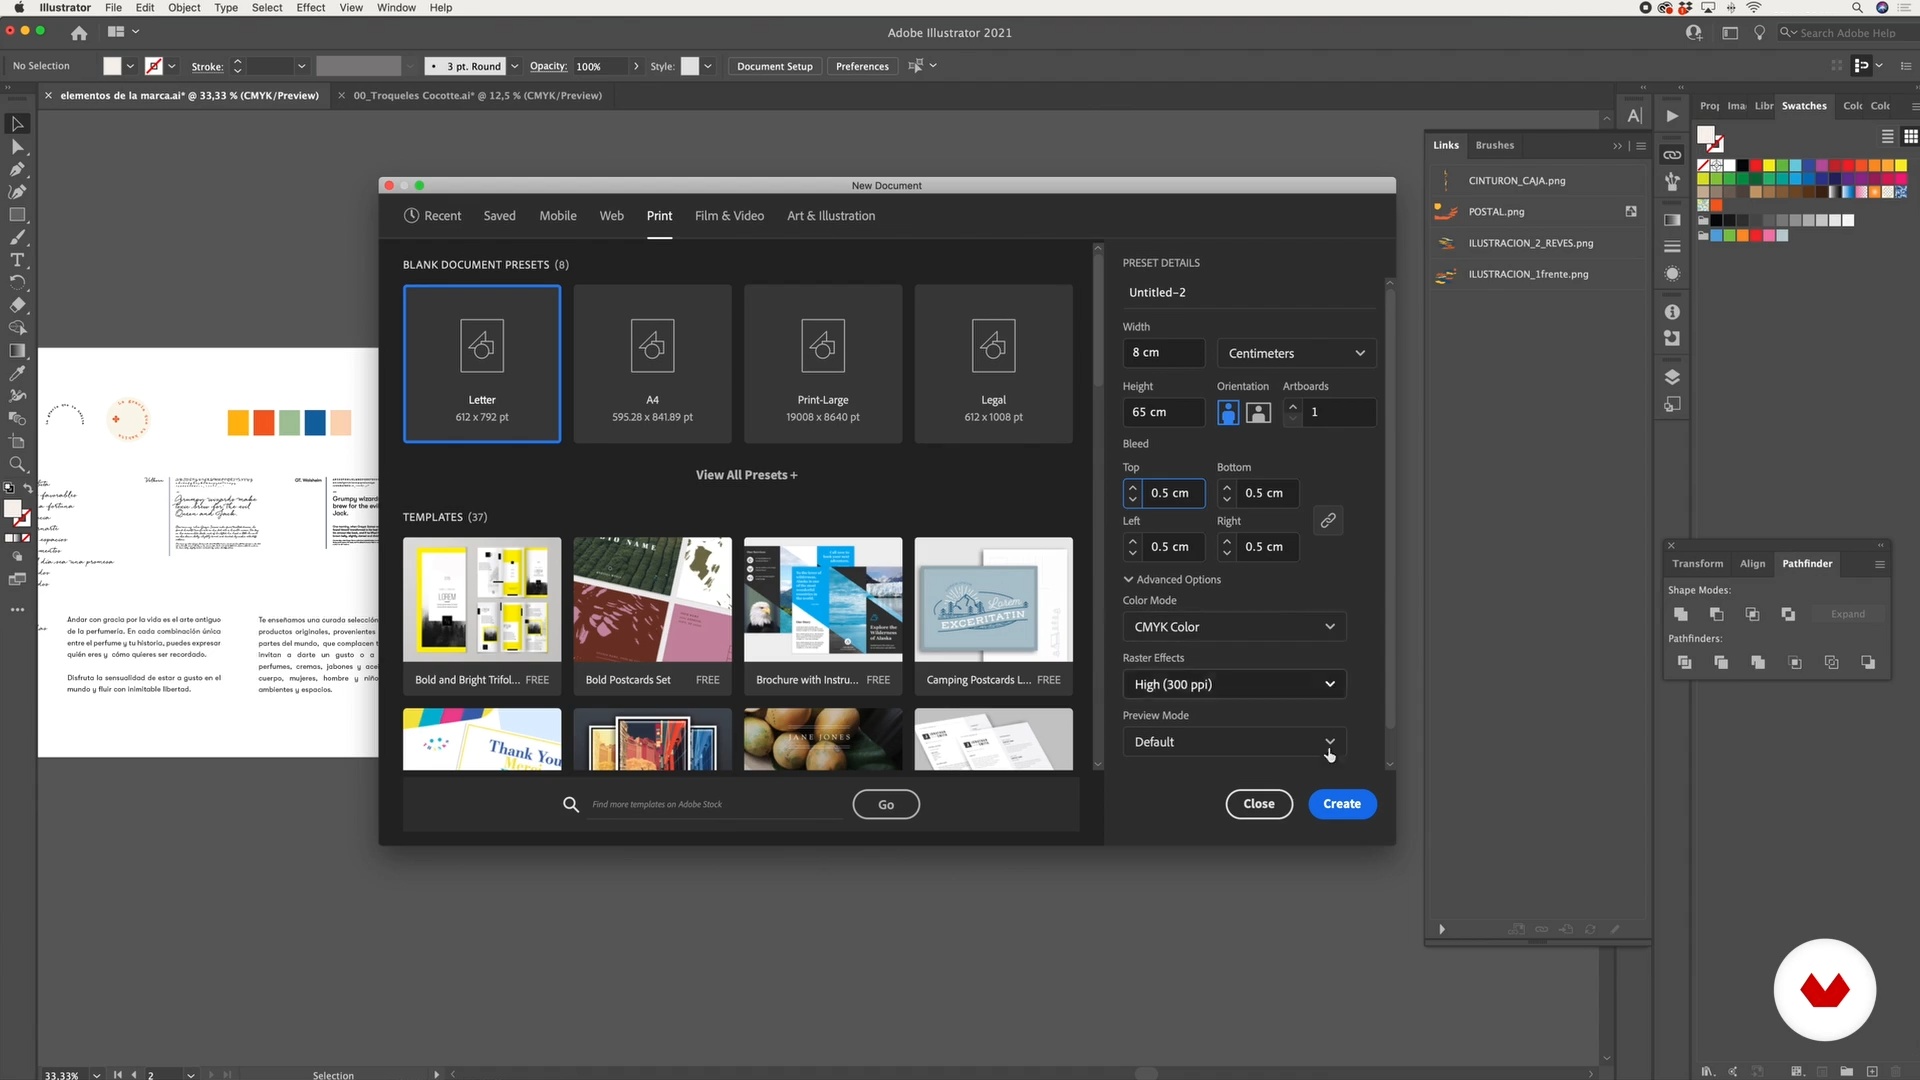The width and height of the screenshot is (1920, 1080).
Task: Switch Swatches panel to thumbnail view
Action: click(x=1910, y=137)
